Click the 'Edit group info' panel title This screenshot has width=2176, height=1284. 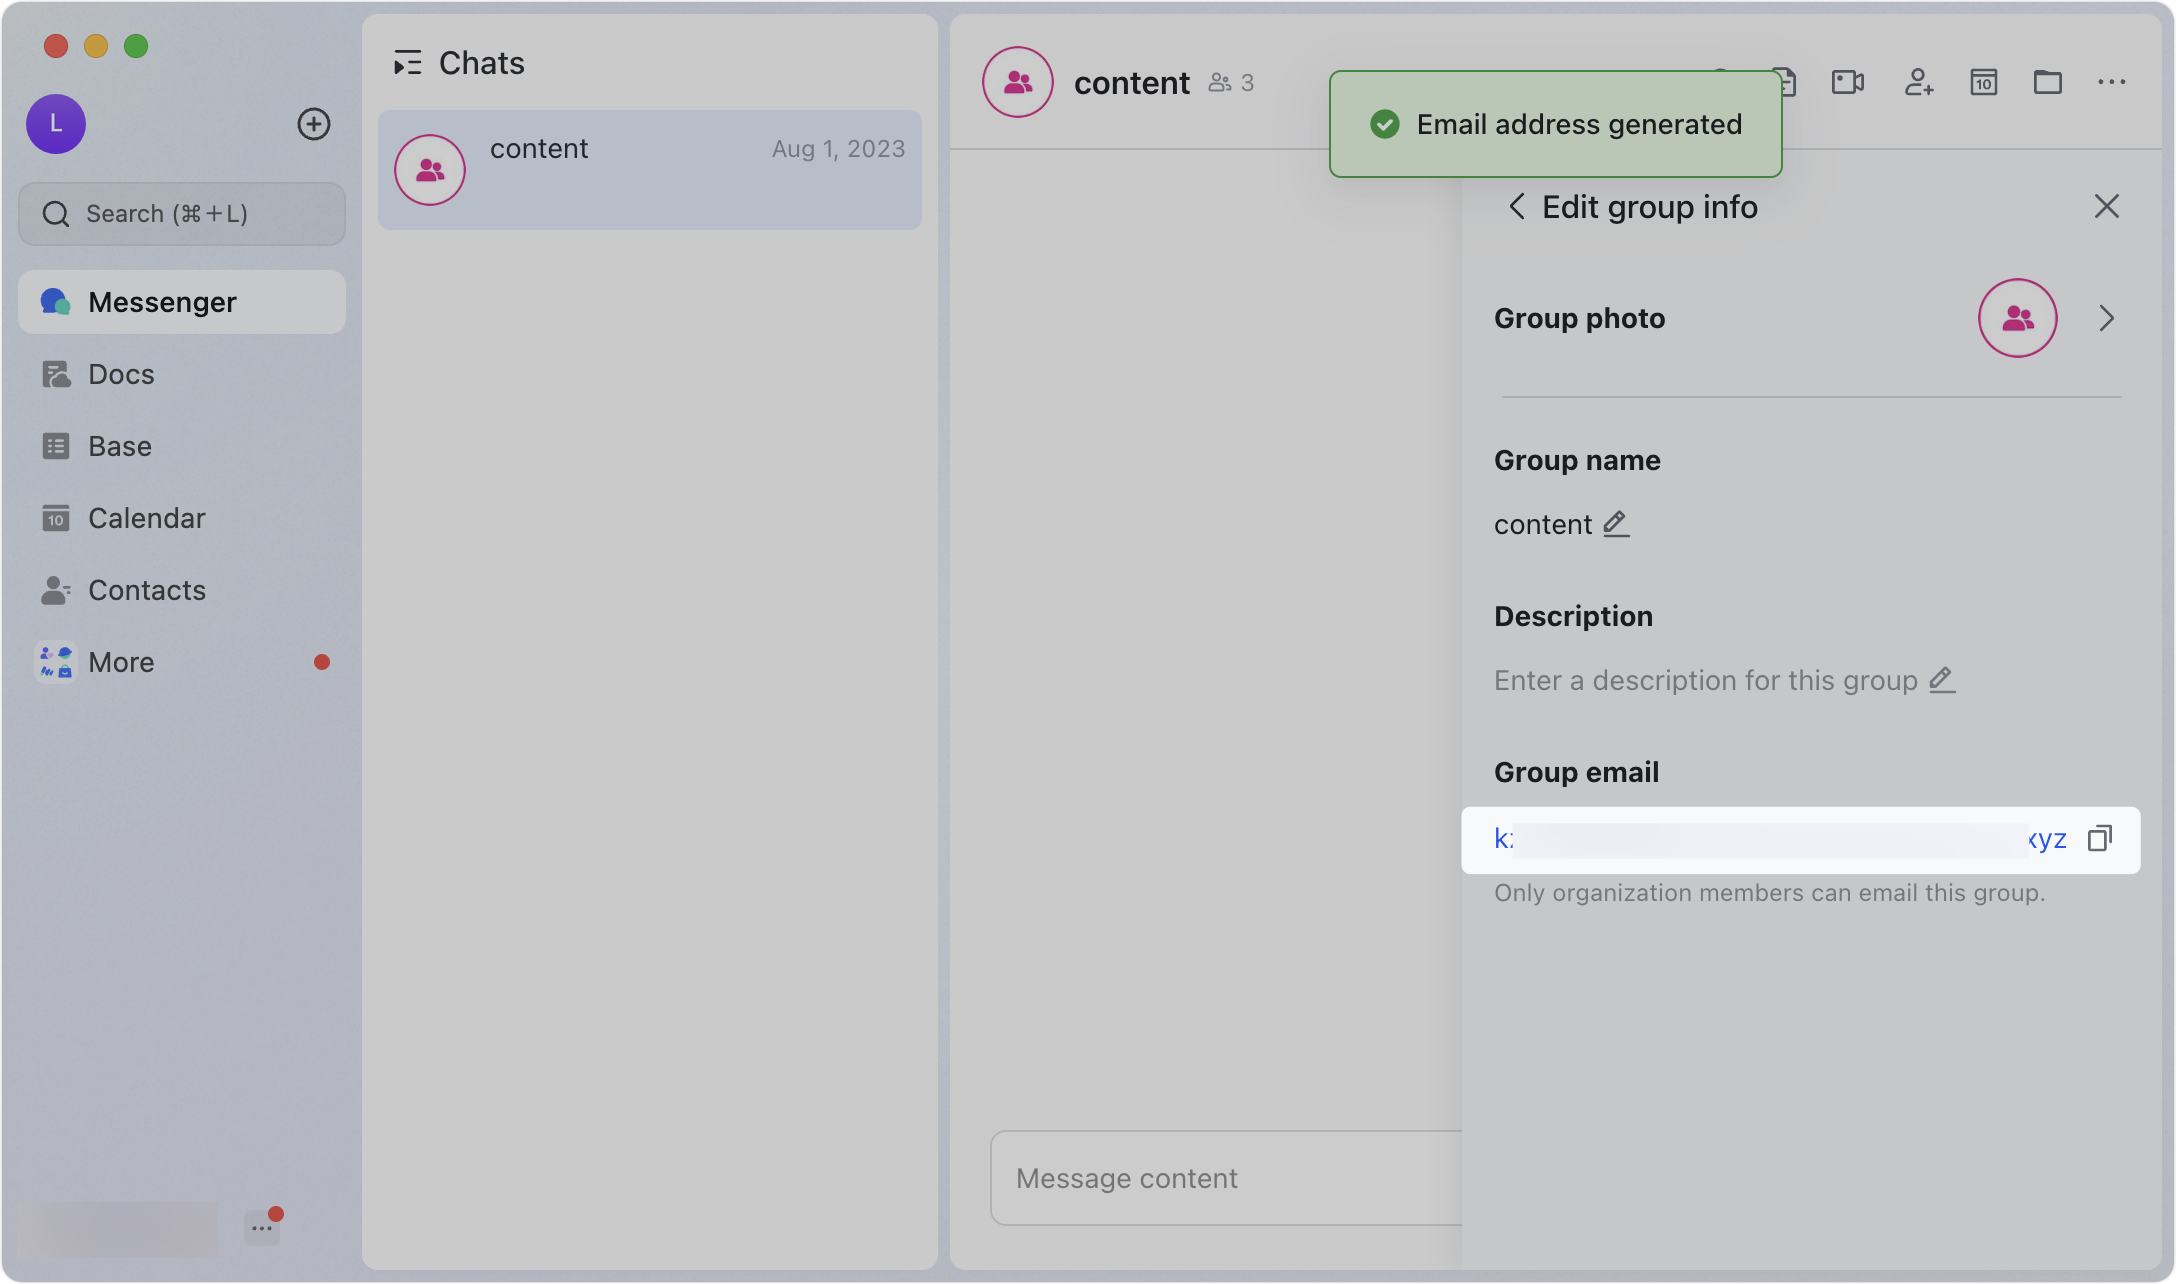coord(1650,207)
